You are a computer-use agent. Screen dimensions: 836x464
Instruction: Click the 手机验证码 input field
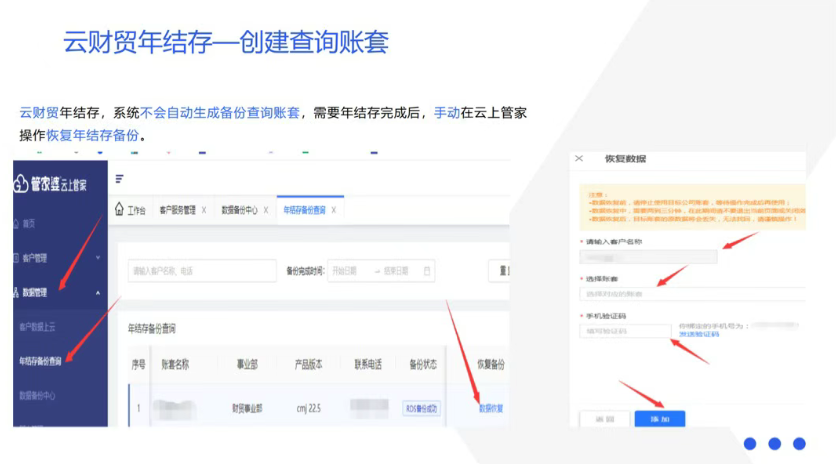click(x=625, y=331)
